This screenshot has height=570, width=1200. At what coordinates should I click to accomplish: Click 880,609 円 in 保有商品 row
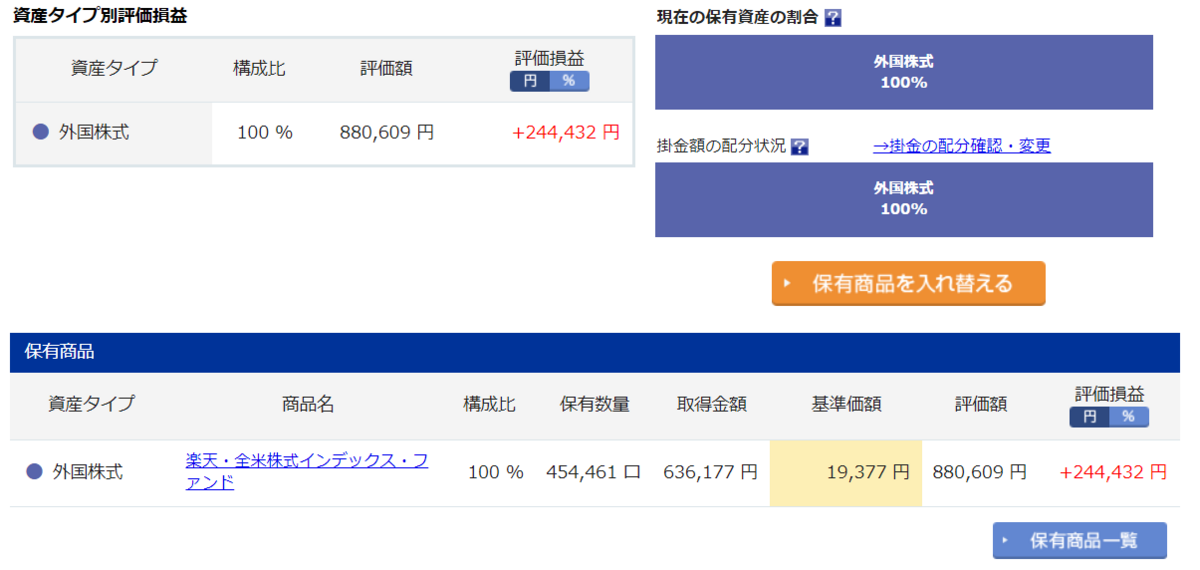(979, 472)
